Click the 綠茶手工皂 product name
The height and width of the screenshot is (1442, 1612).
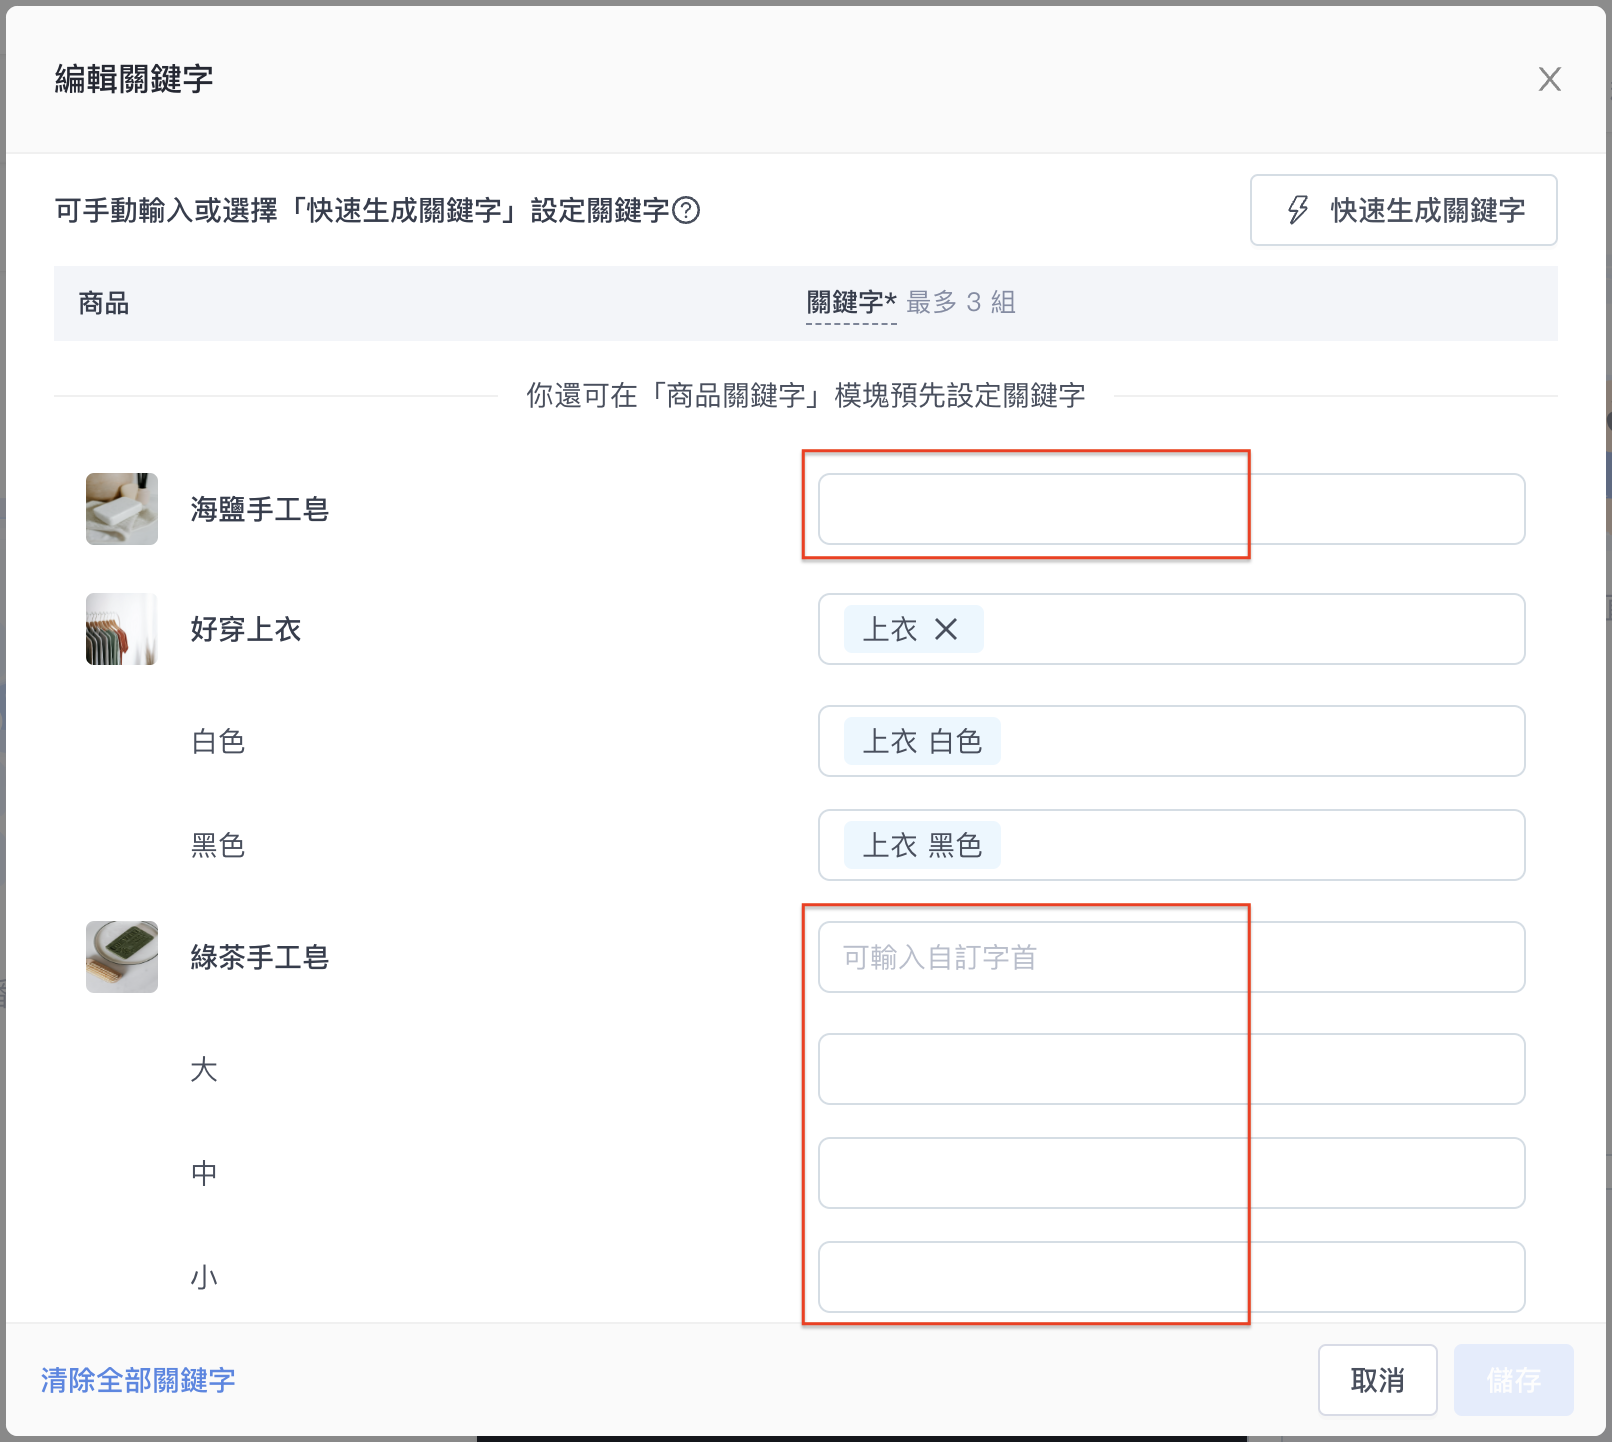[260, 957]
